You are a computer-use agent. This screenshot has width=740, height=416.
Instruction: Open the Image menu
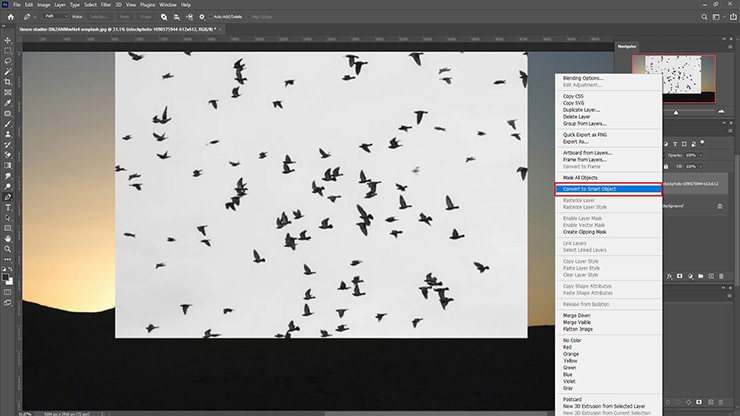click(43, 5)
